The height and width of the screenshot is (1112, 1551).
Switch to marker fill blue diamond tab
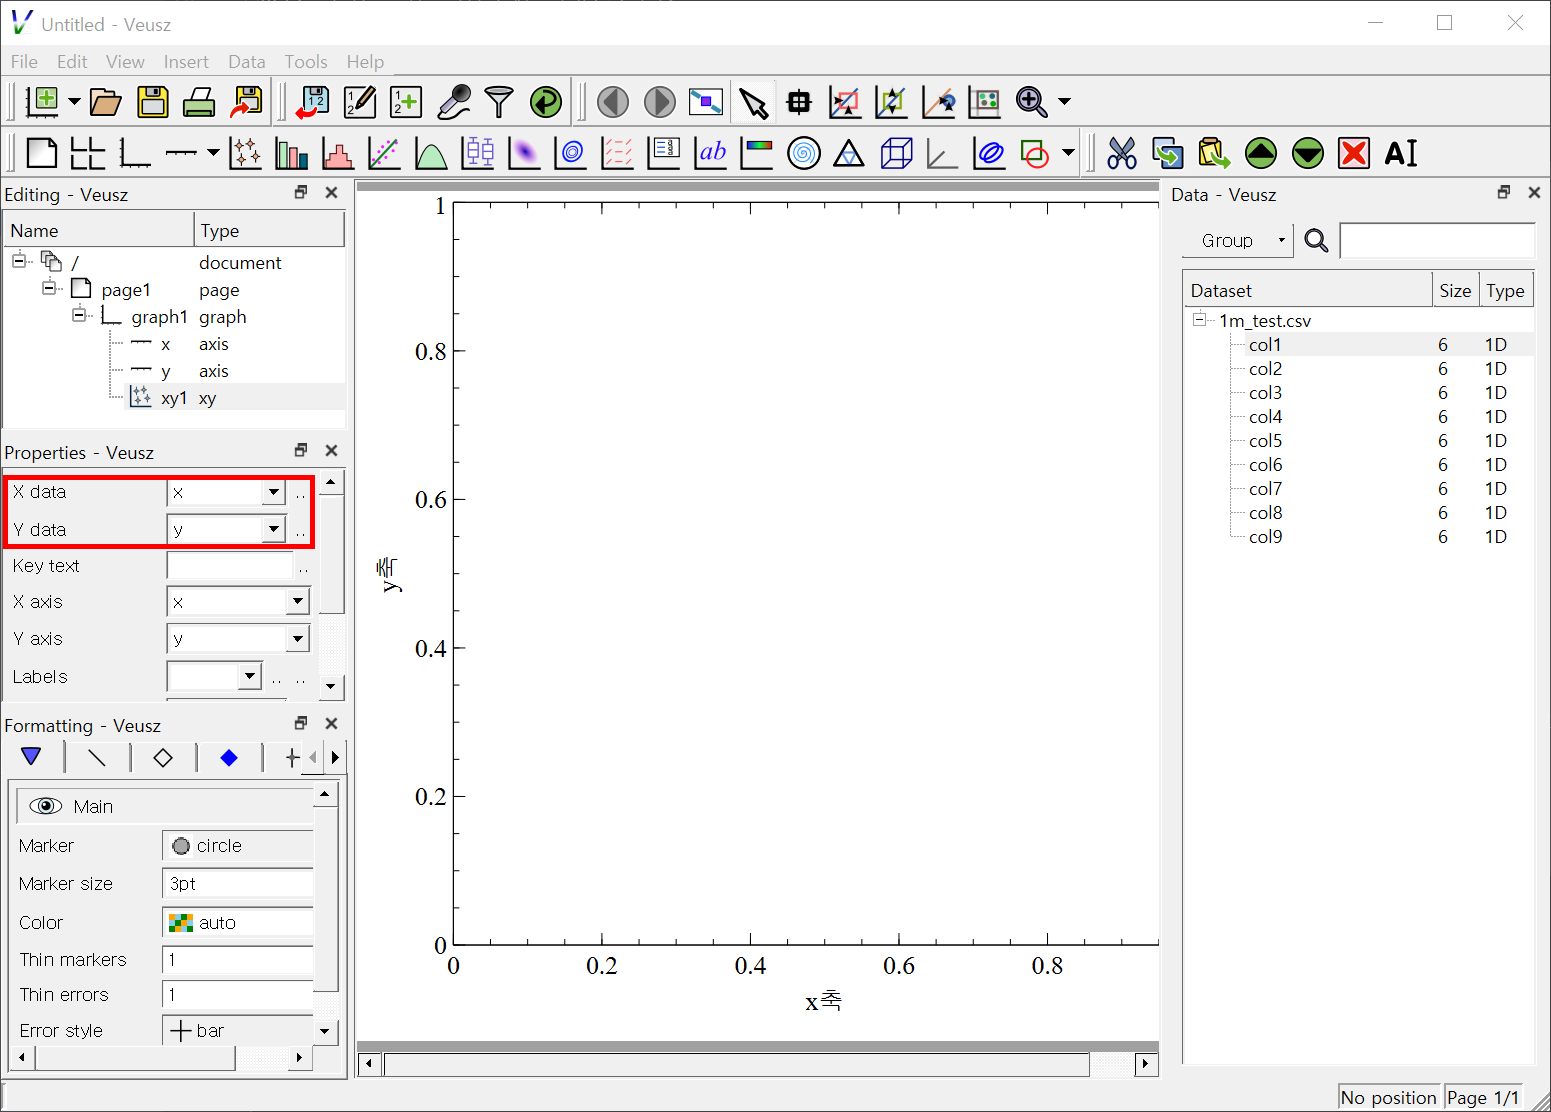tap(229, 757)
